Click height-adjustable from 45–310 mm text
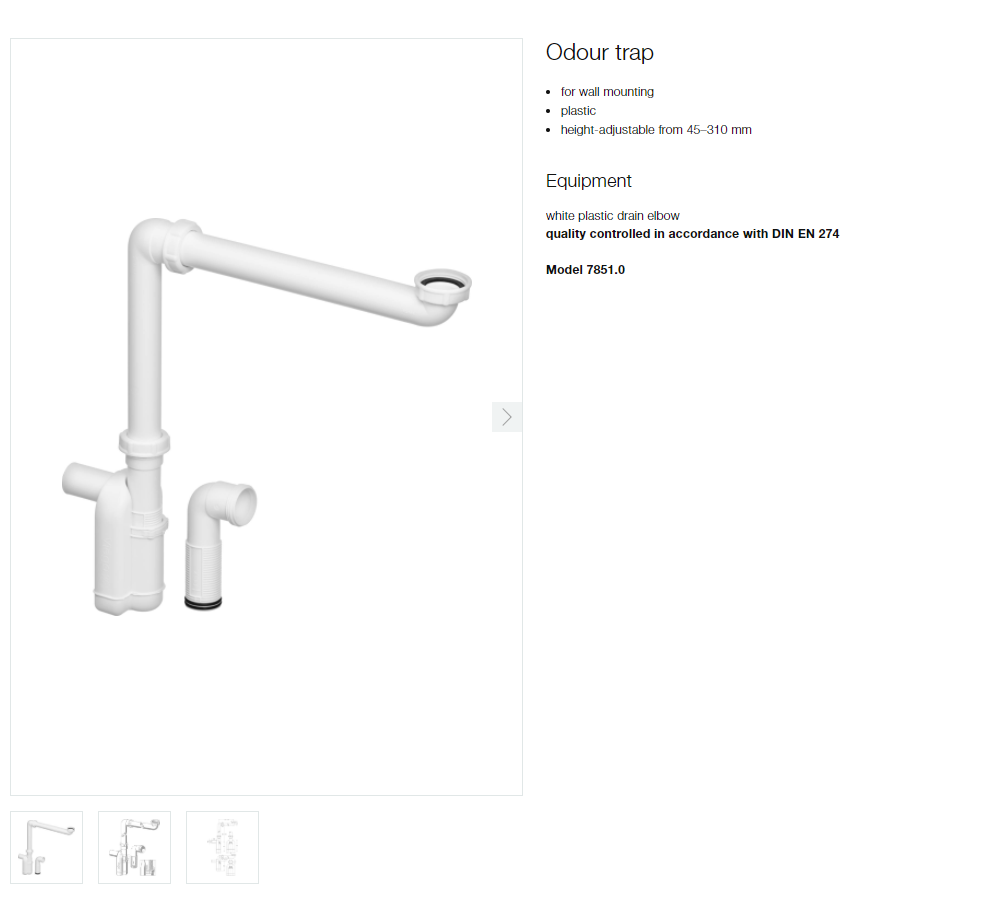1000x911 pixels. click(656, 130)
